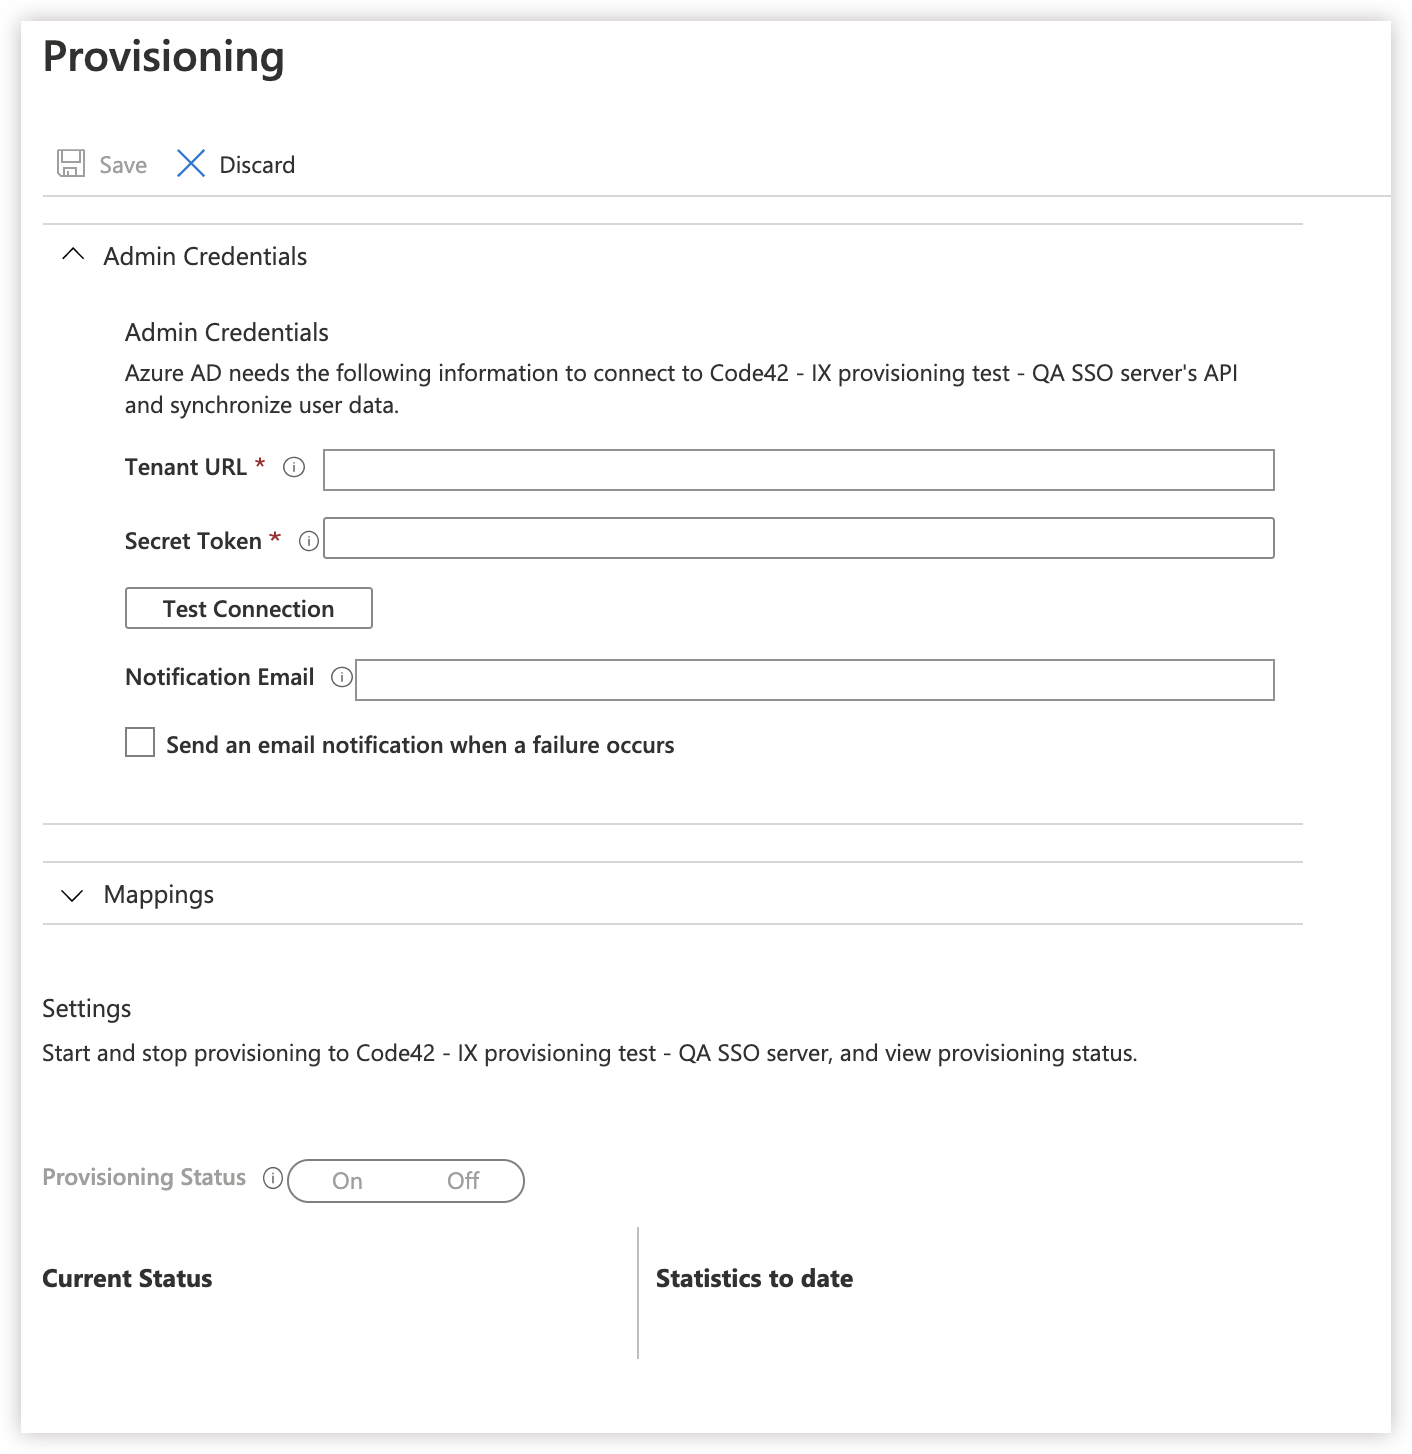This screenshot has width=1412, height=1454.
Task: Enable email notification when a failure occurs
Action: tap(139, 741)
